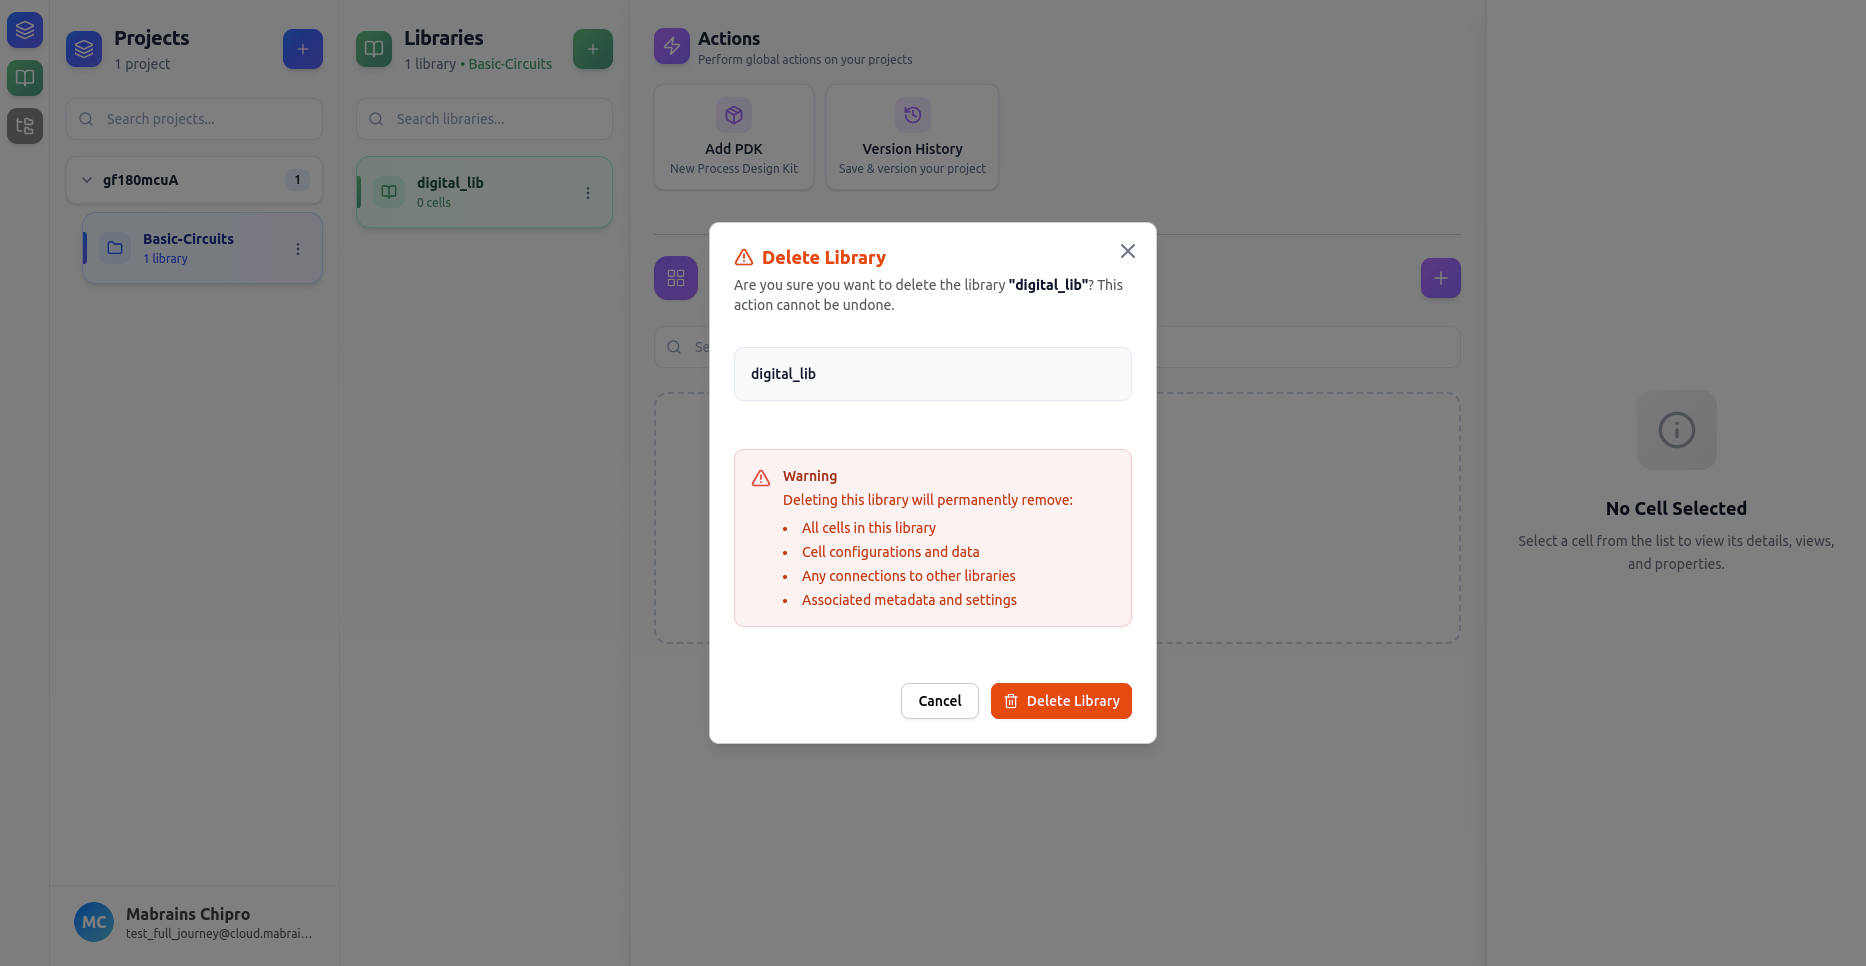Click the Mabrains Chipro user avatar
Screen dimensions: 1866x966
coord(94,922)
